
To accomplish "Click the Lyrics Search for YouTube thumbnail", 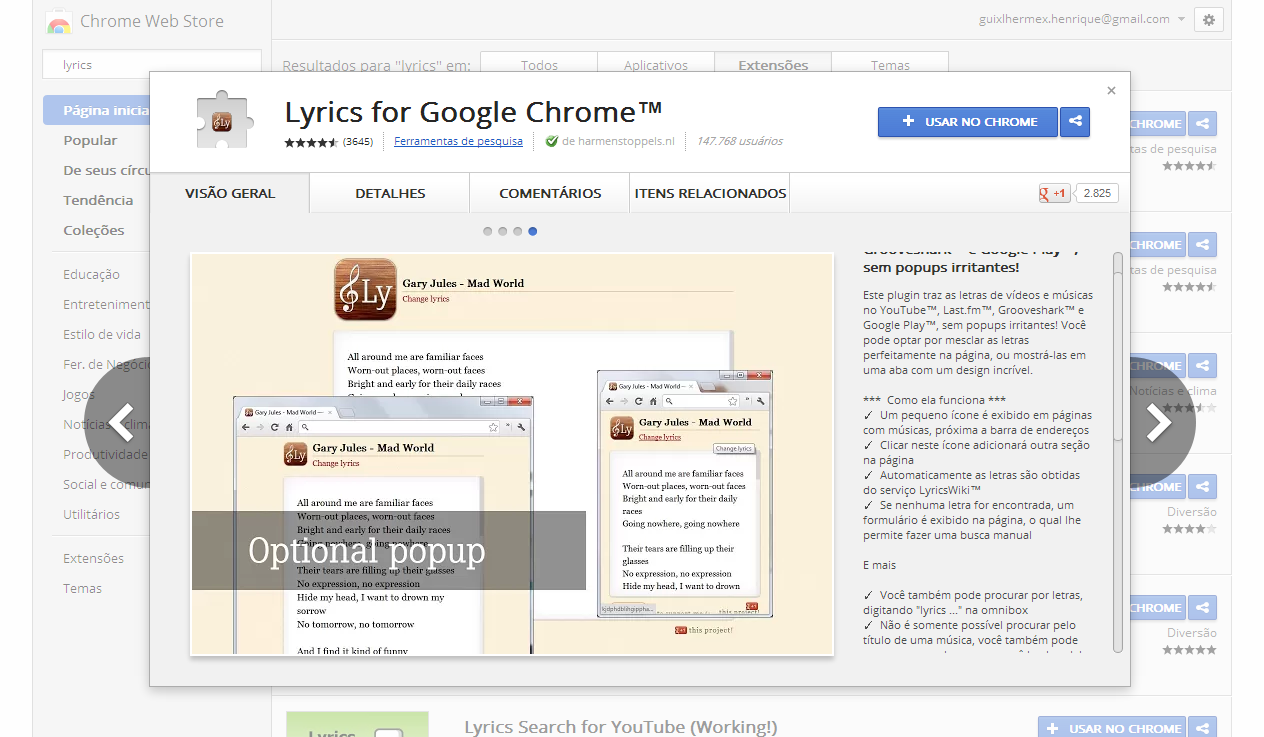I will [x=357, y=724].
